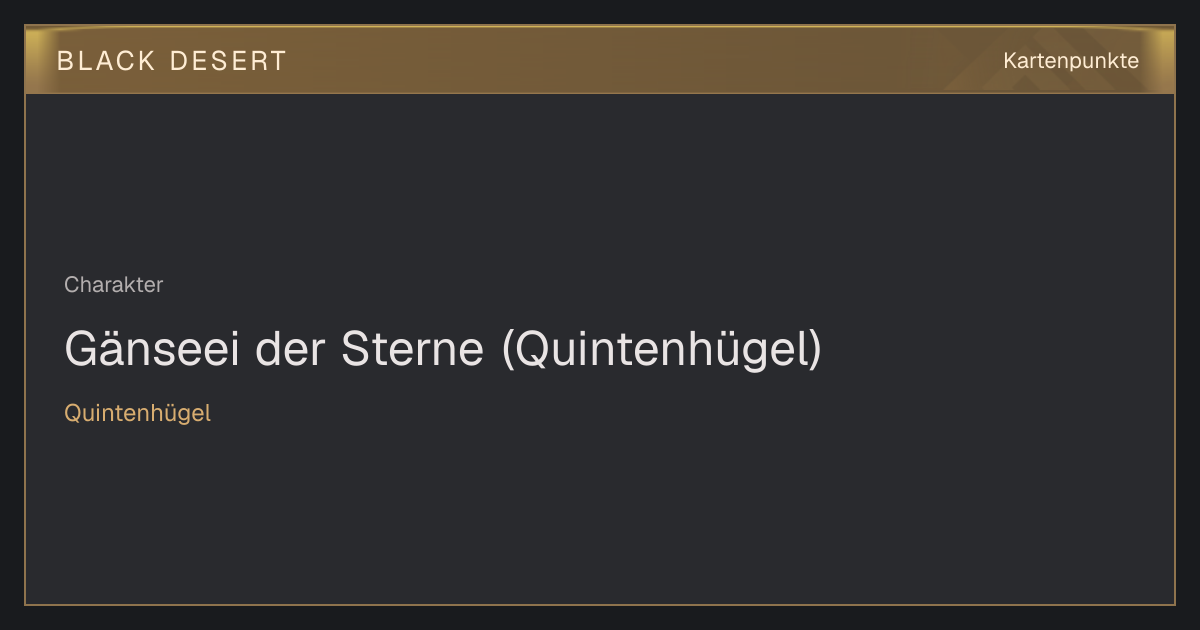Click the gold header banner background
This screenshot has width=1200, height=630.
point(600,60)
